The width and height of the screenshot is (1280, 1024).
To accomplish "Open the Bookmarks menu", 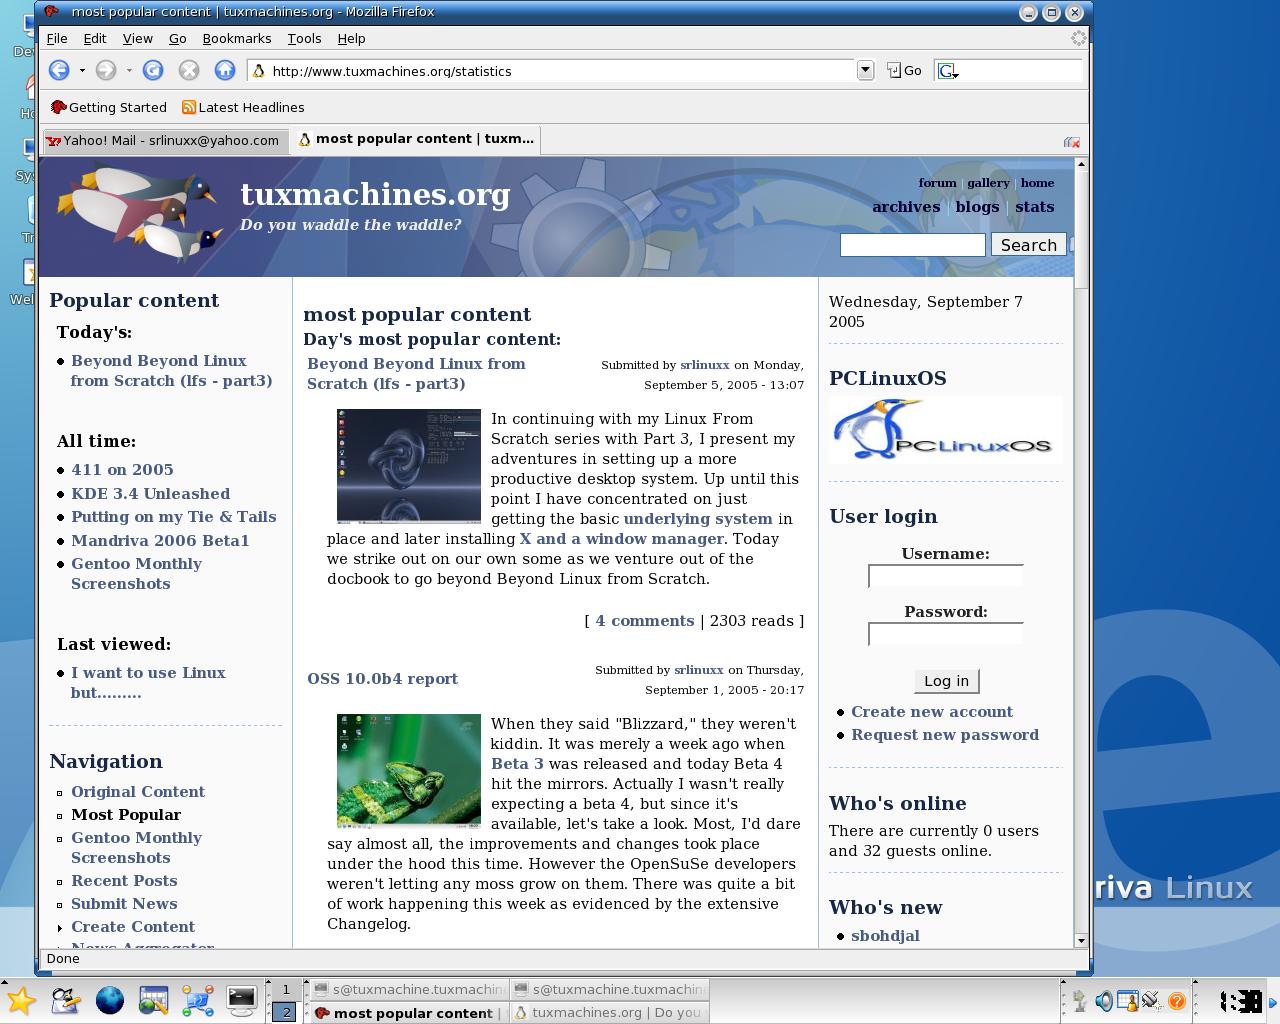I will (237, 38).
